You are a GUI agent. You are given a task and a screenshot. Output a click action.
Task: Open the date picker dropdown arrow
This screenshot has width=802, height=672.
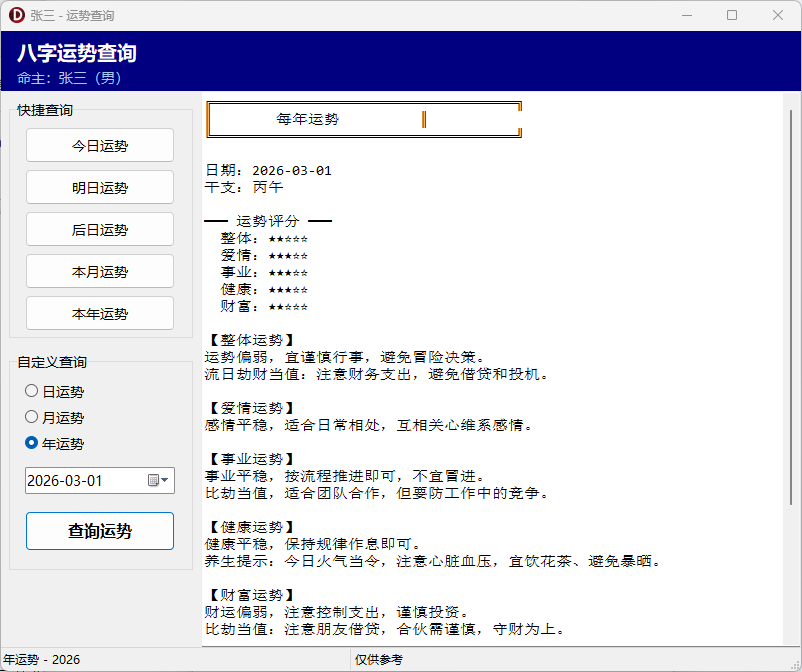[165, 480]
